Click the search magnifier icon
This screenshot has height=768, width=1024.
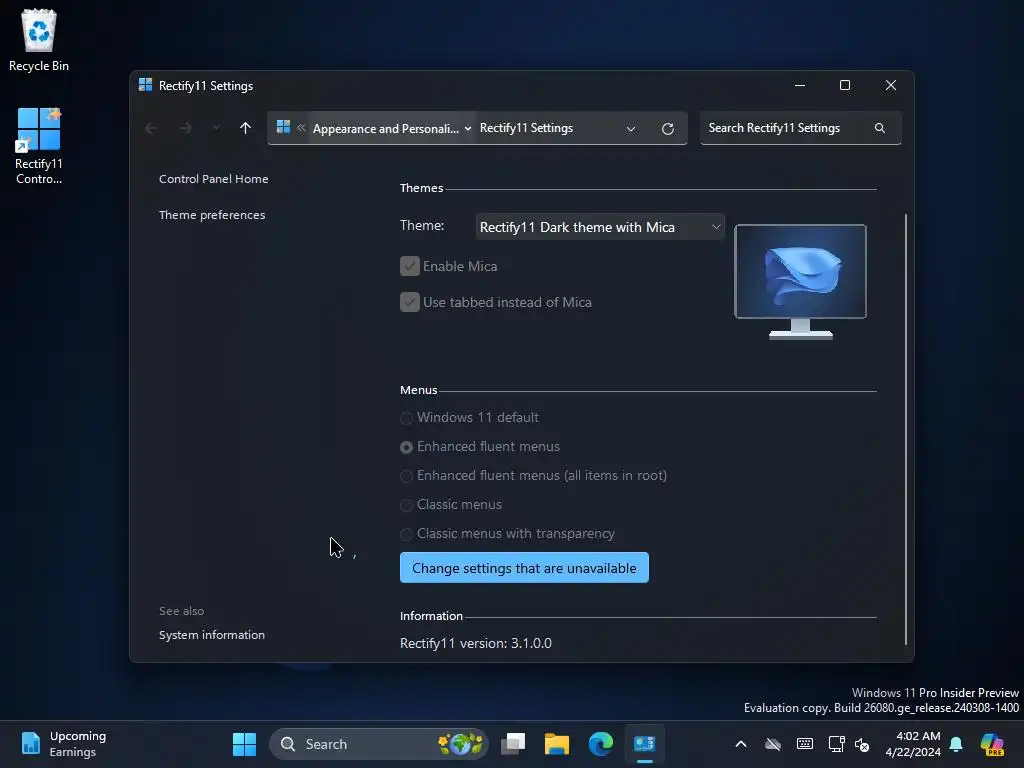coord(880,128)
